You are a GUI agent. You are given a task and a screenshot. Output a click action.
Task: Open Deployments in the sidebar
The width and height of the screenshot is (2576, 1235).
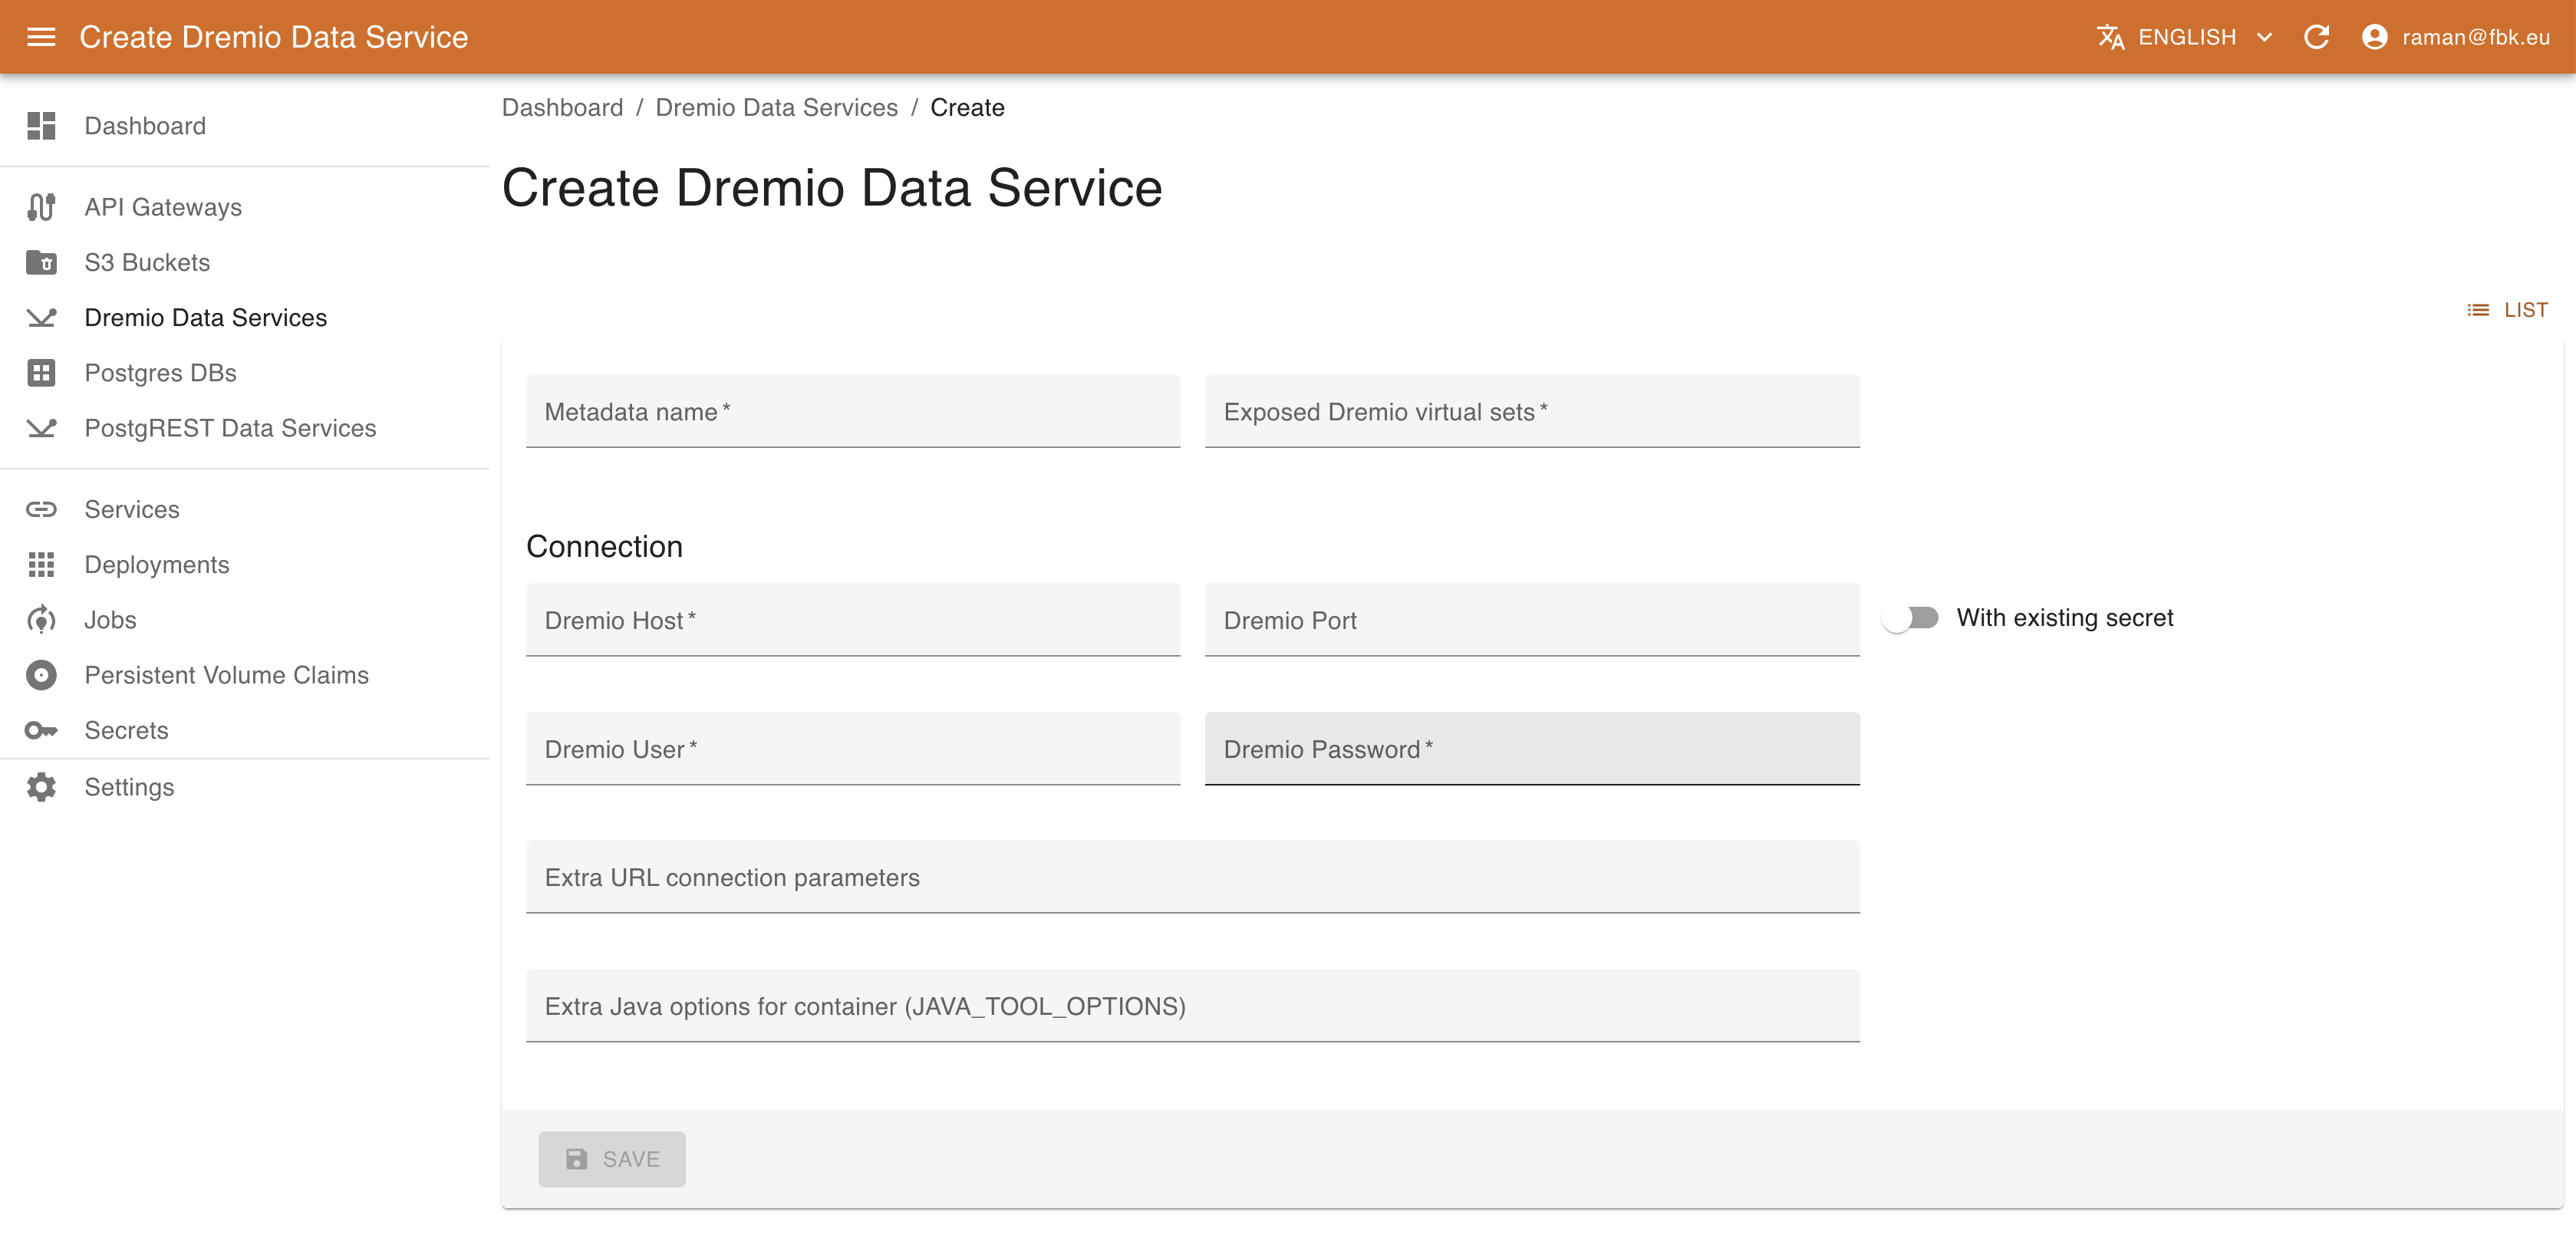(x=245, y=564)
